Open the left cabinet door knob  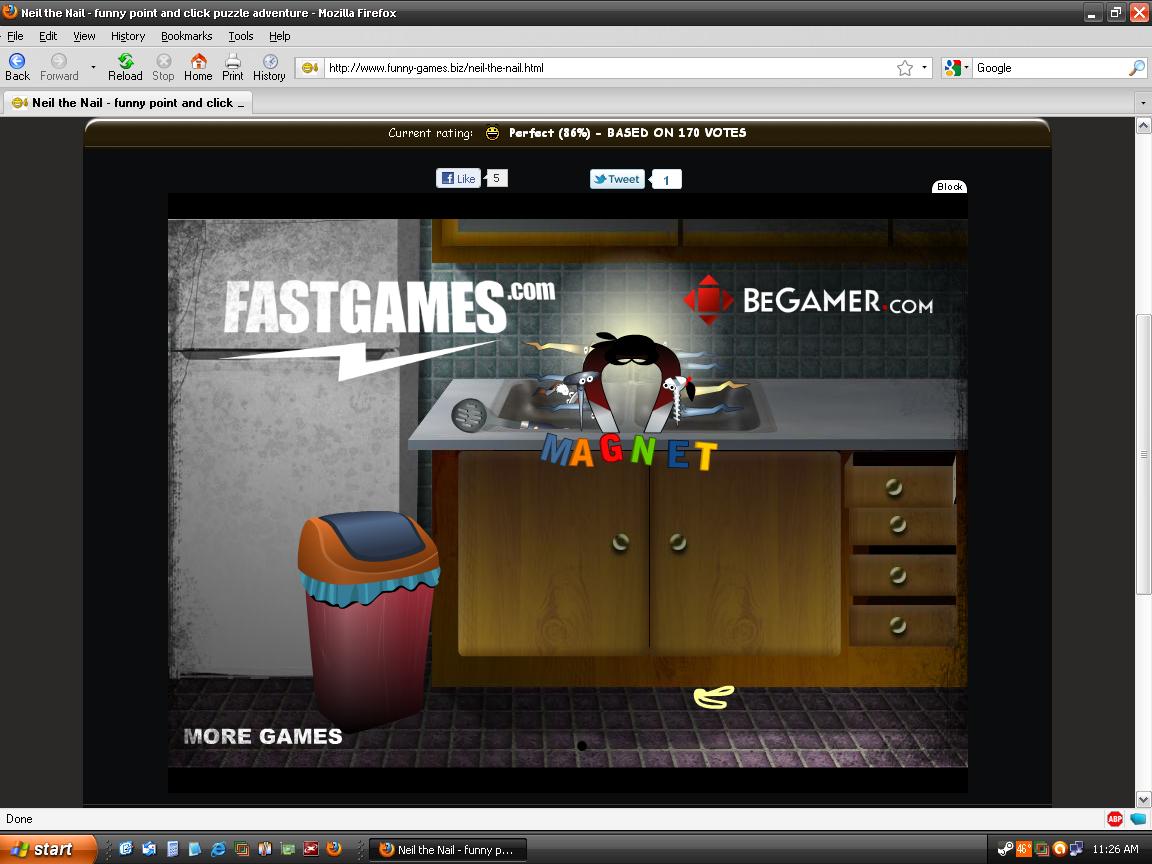[620, 543]
